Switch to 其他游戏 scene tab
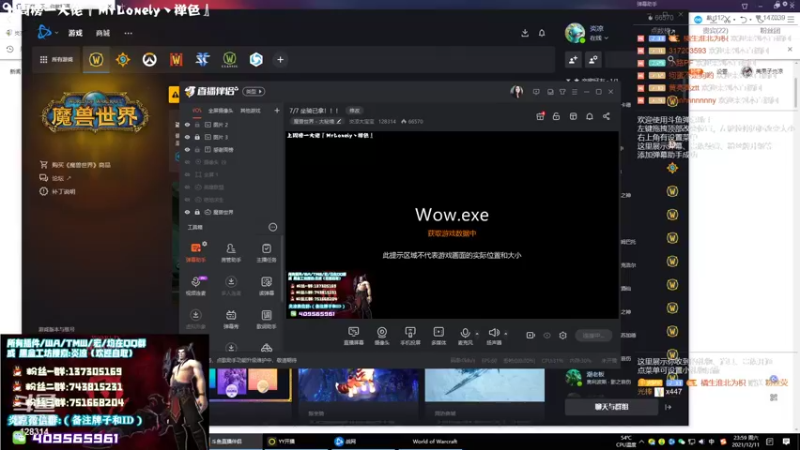 (x=250, y=111)
